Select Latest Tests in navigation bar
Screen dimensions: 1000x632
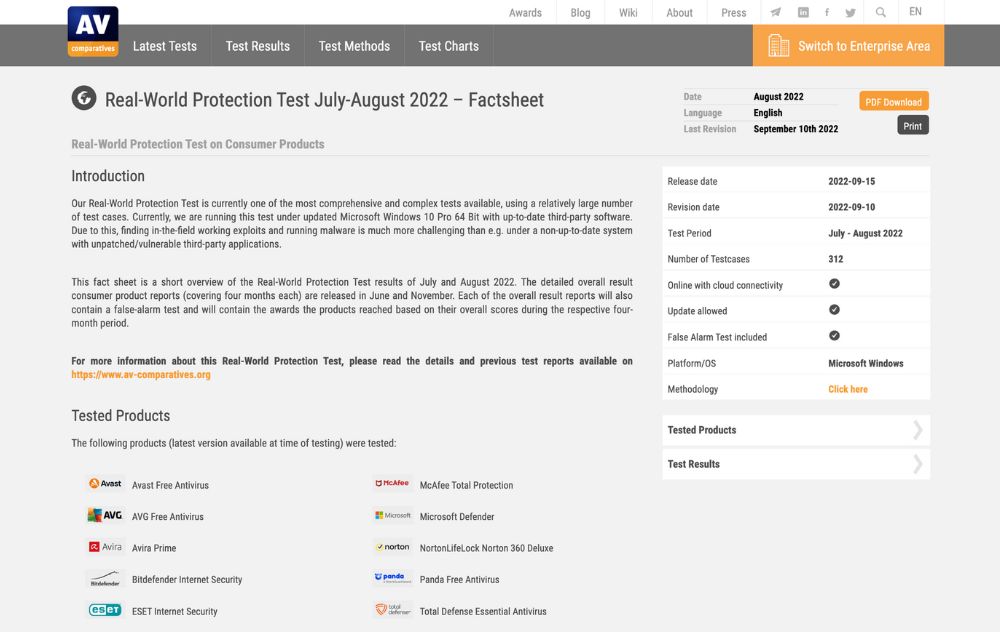point(165,46)
